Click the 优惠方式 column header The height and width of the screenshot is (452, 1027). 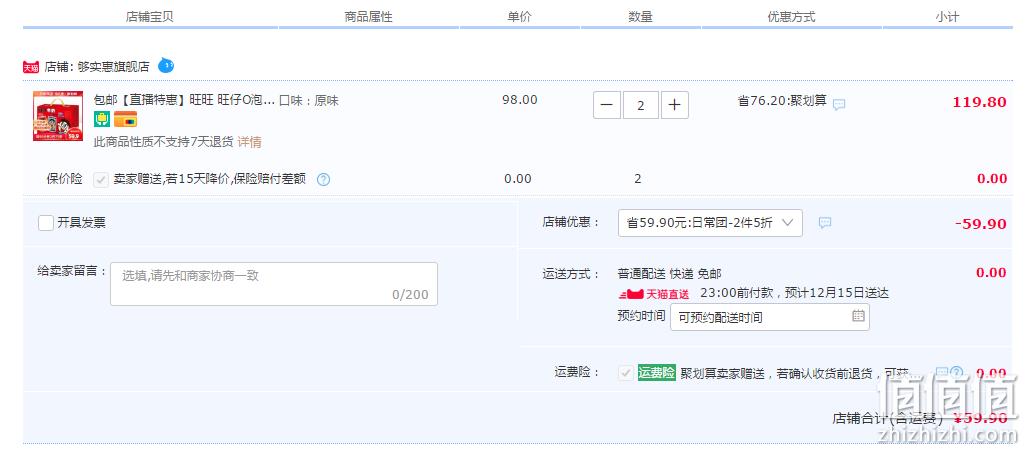click(x=791, y=17)
